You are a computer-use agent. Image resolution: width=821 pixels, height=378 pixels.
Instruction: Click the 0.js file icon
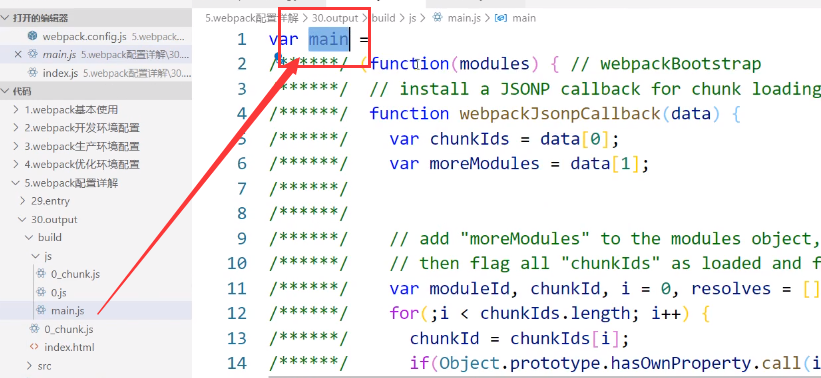click(41, 292)
